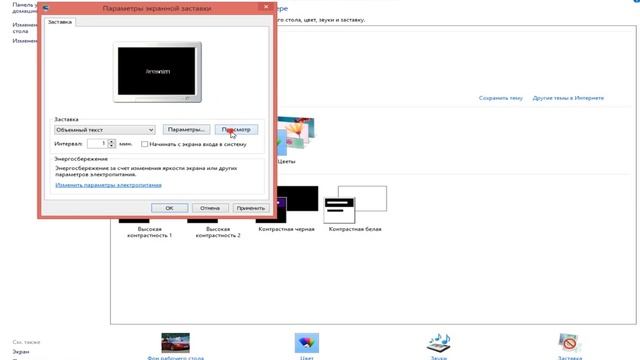This screenshot has width=640, height=360.
Task: Click Сохранить тему link
Action: [500, 98]
